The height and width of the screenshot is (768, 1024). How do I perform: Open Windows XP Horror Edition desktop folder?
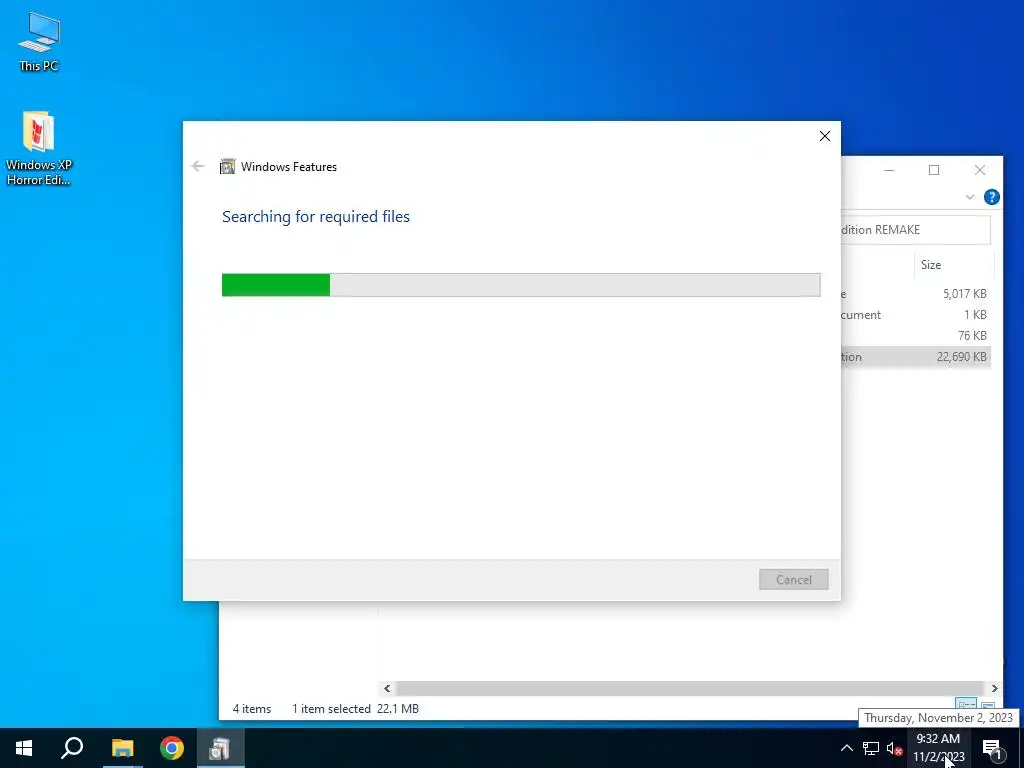click(x=39, y=148)
